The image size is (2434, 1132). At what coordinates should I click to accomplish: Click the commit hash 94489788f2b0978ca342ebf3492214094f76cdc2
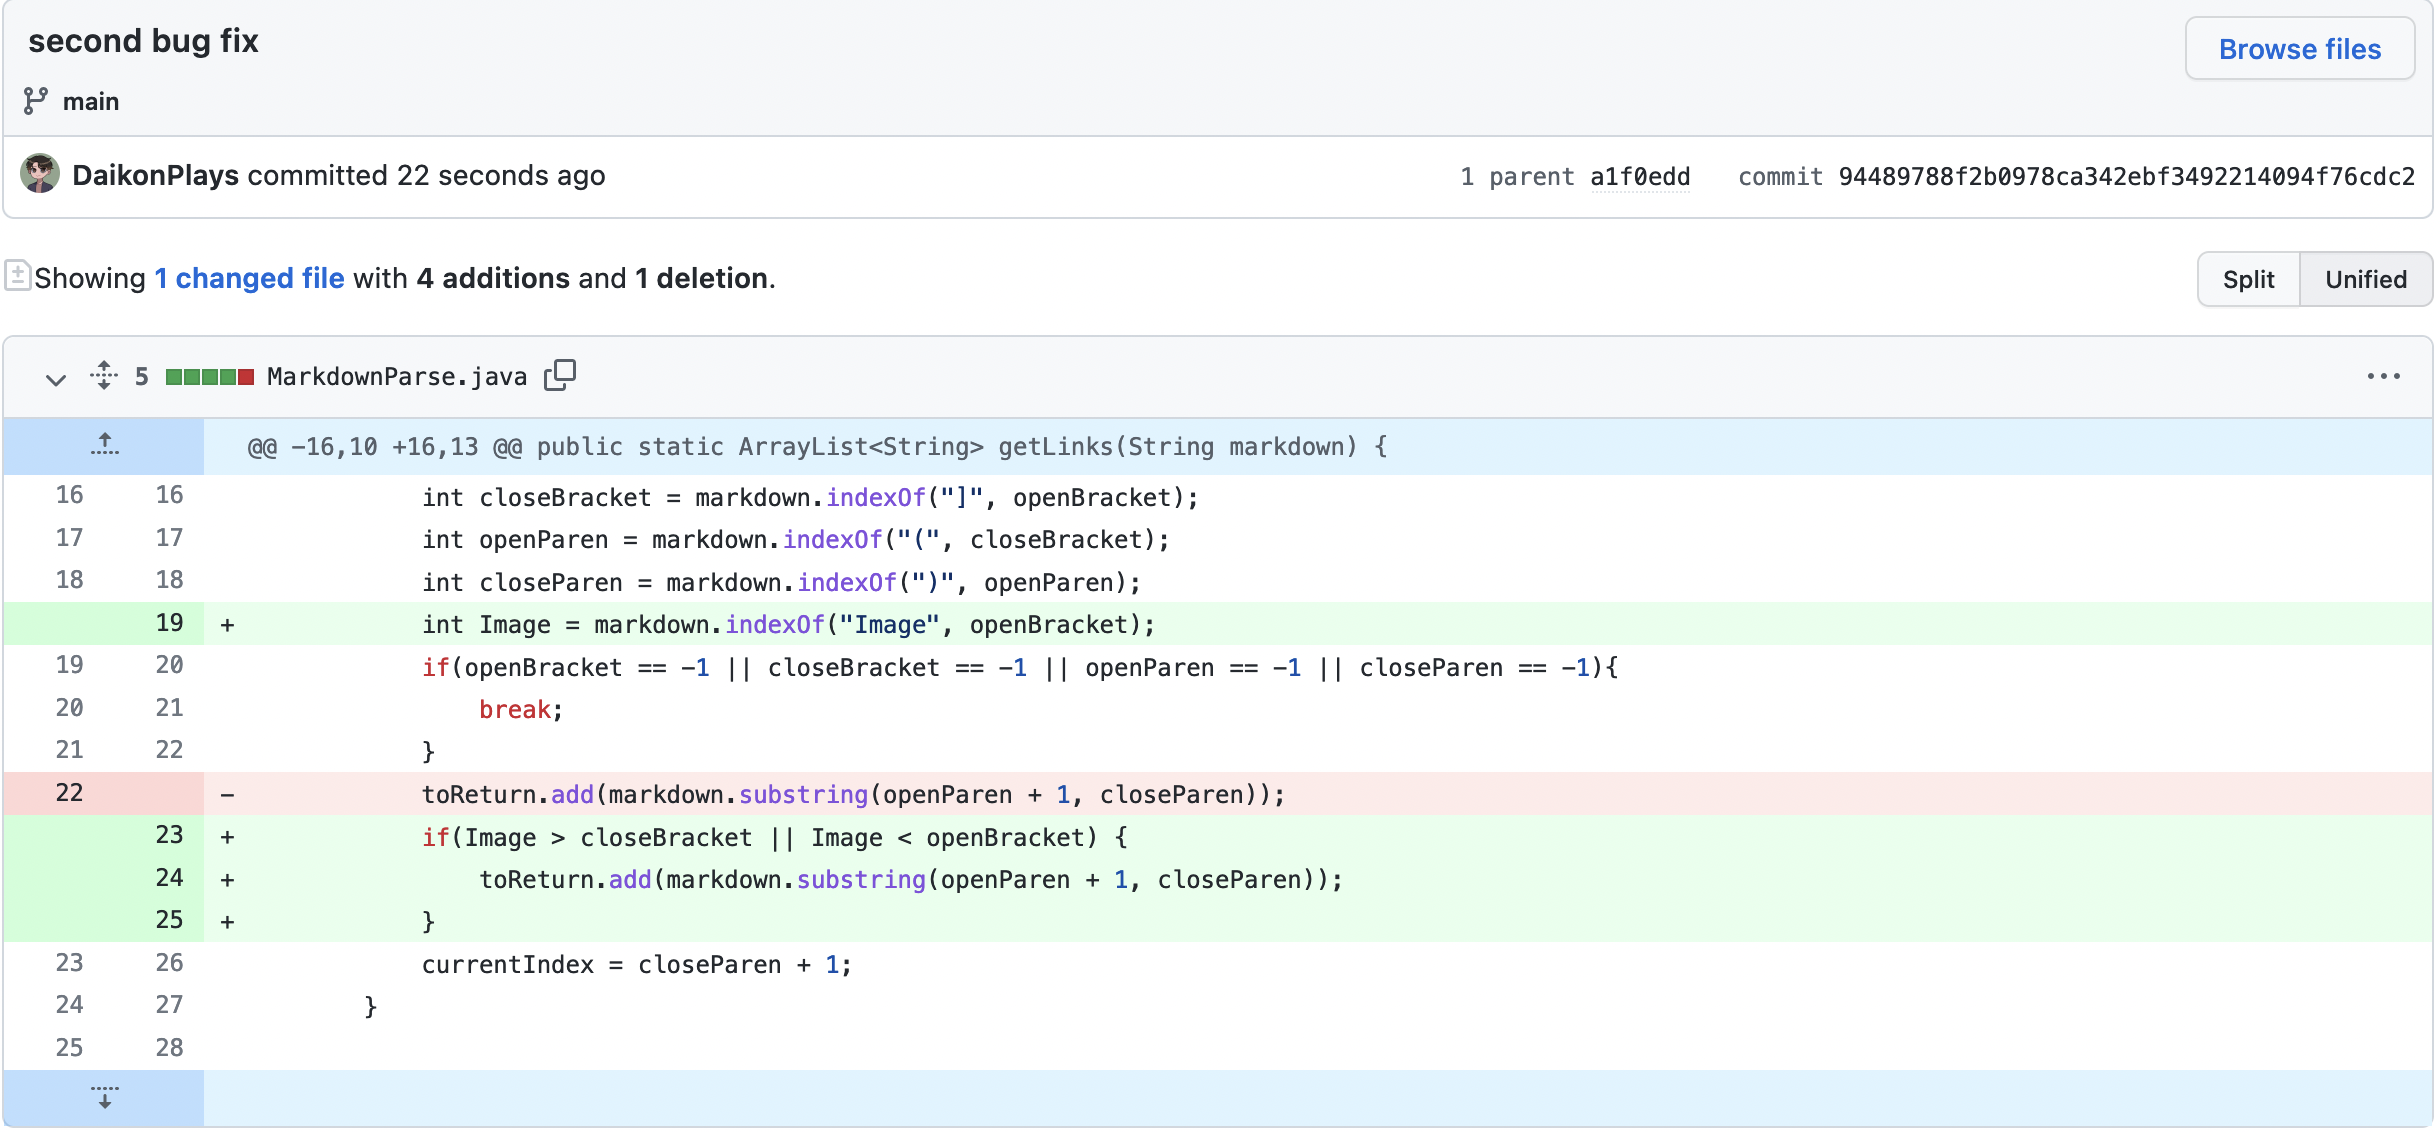point(2126,177)
